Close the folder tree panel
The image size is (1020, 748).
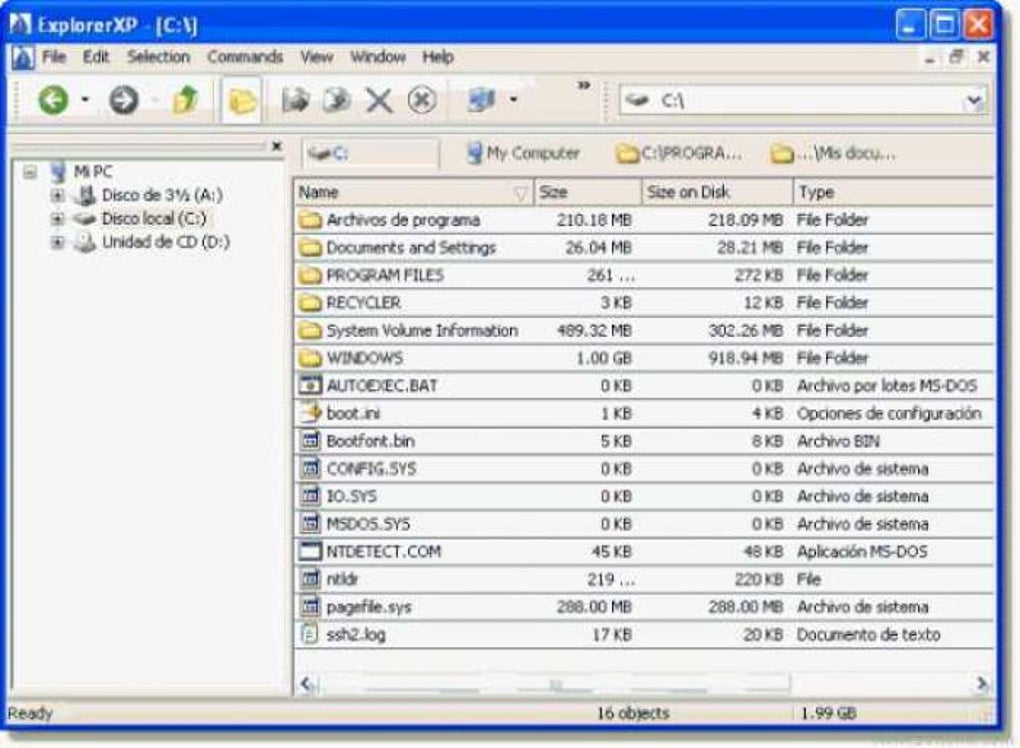[276, 146]
